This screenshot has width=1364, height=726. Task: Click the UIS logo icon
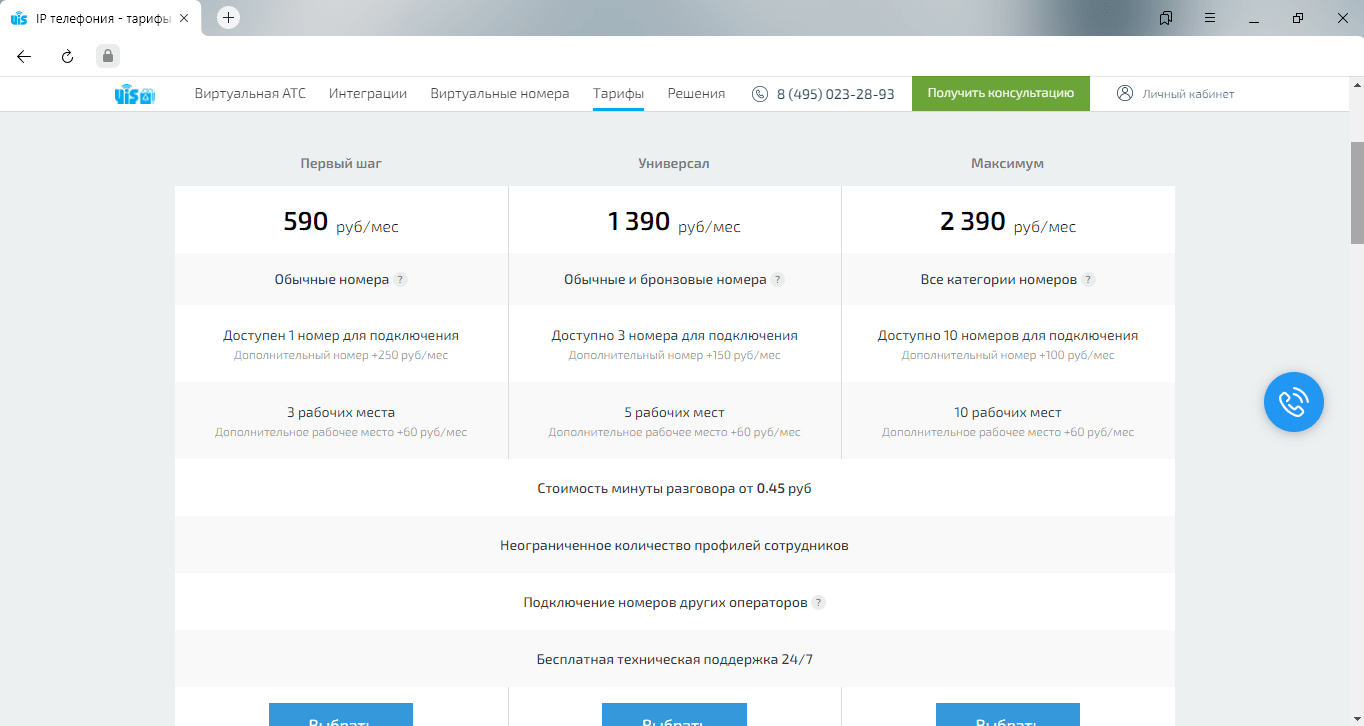pos(135,95)
